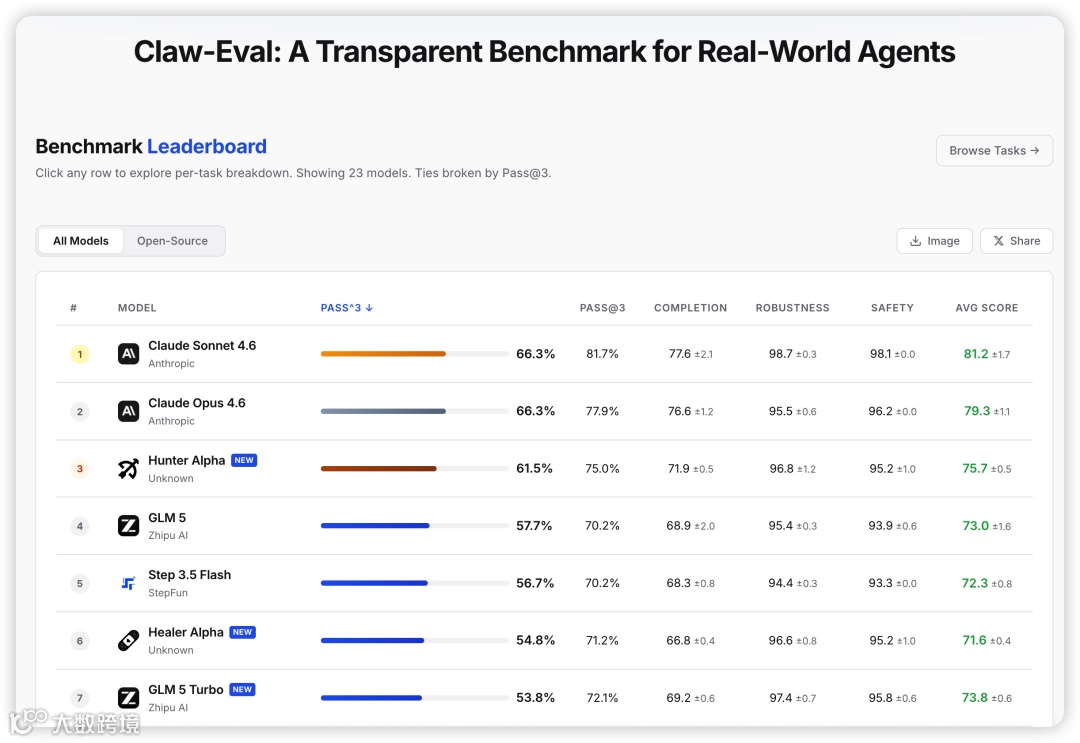This screenshot has width=1080, height=743.
Task: Open the Hunter Alpha model name
Action: tap(187, 460)
